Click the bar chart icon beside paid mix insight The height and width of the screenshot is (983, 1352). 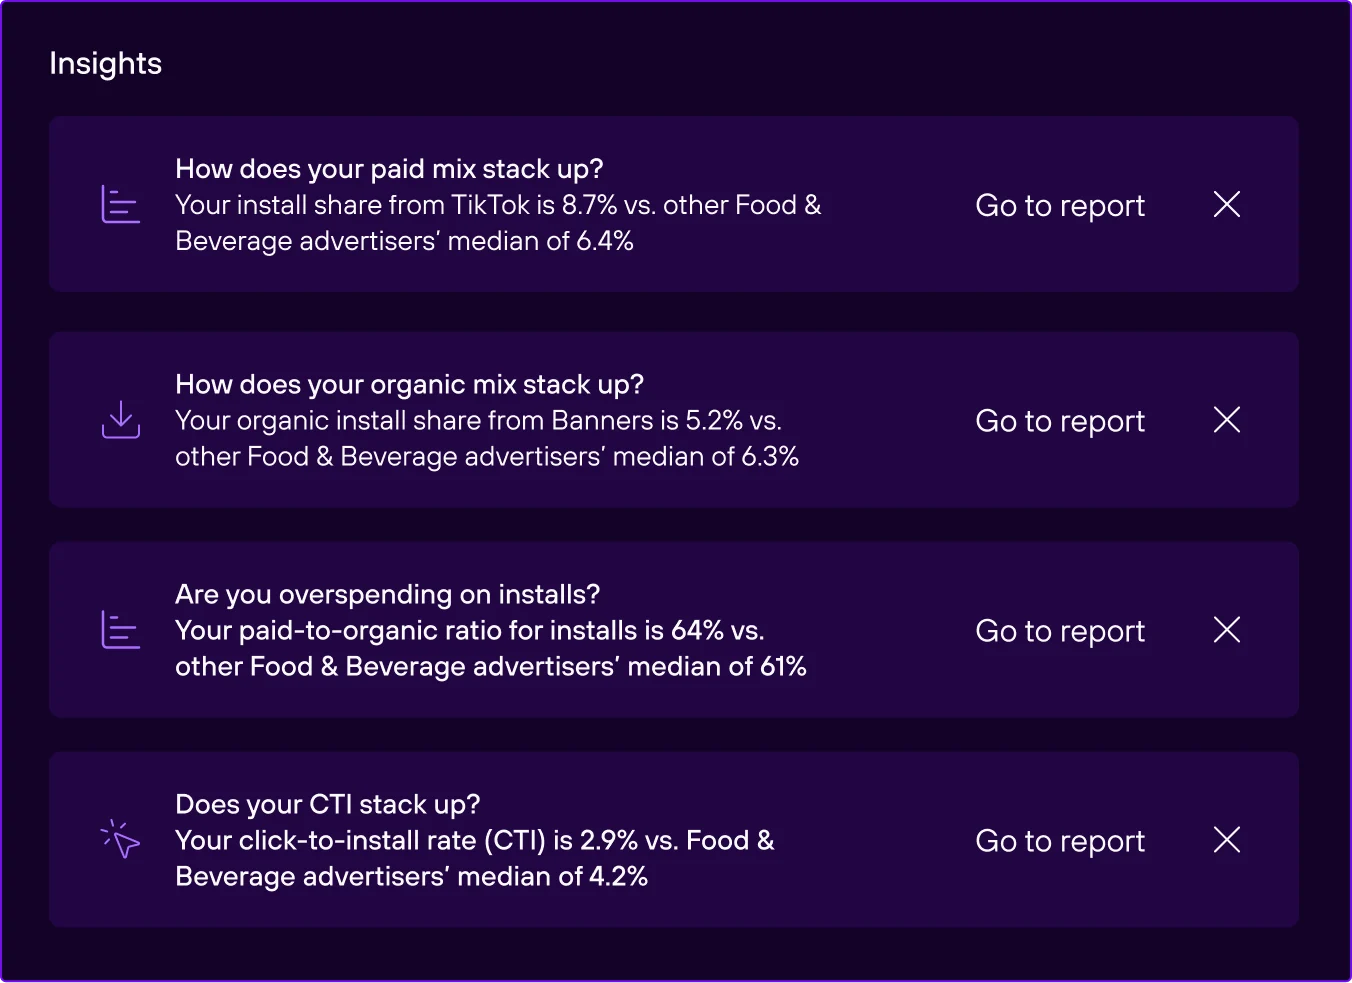tap(120, 205)
